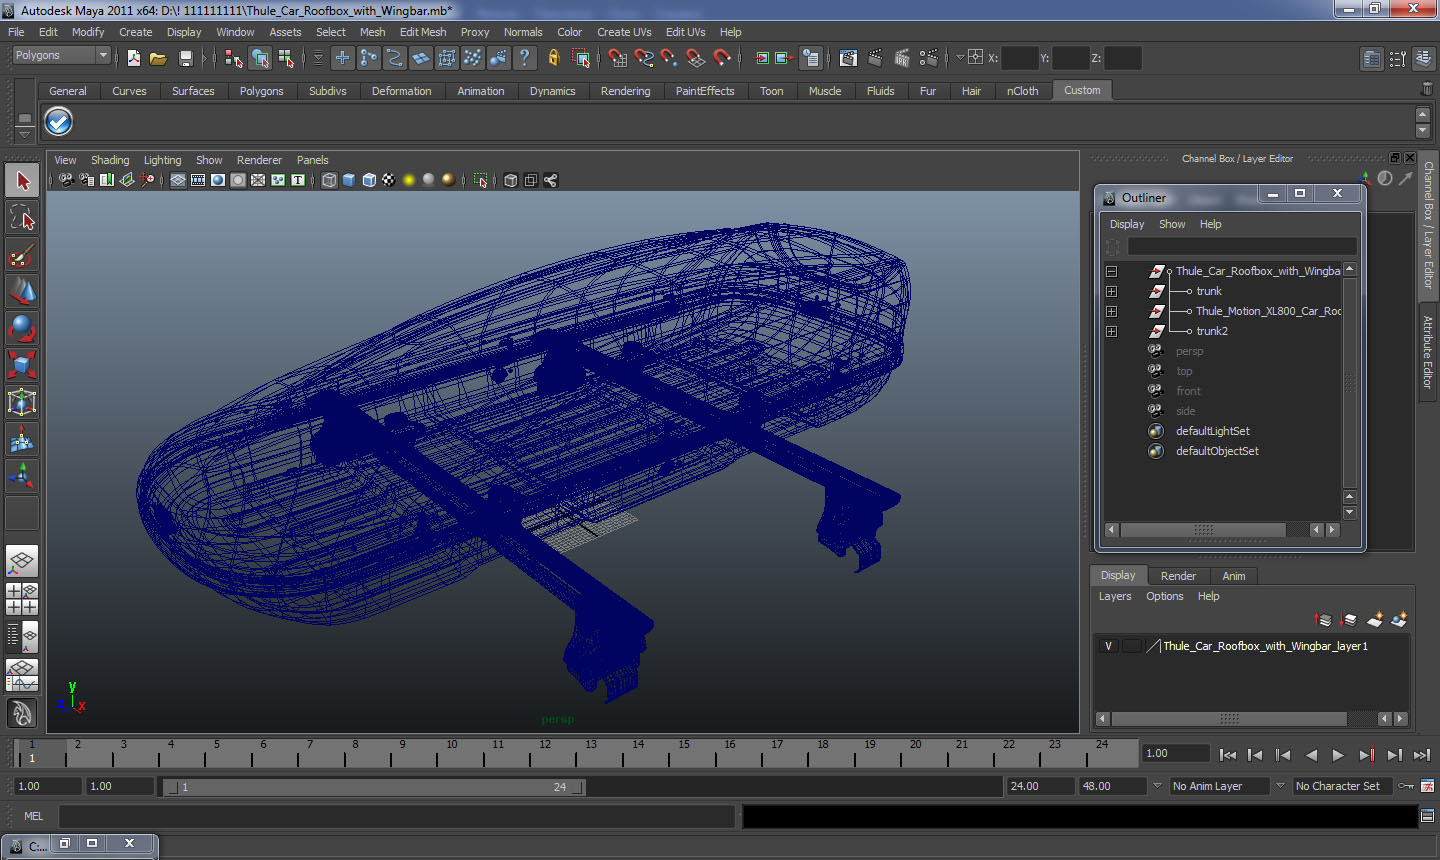Open a scene with the folder icon
The image size is (1440, 860).
tap(158, 58)
